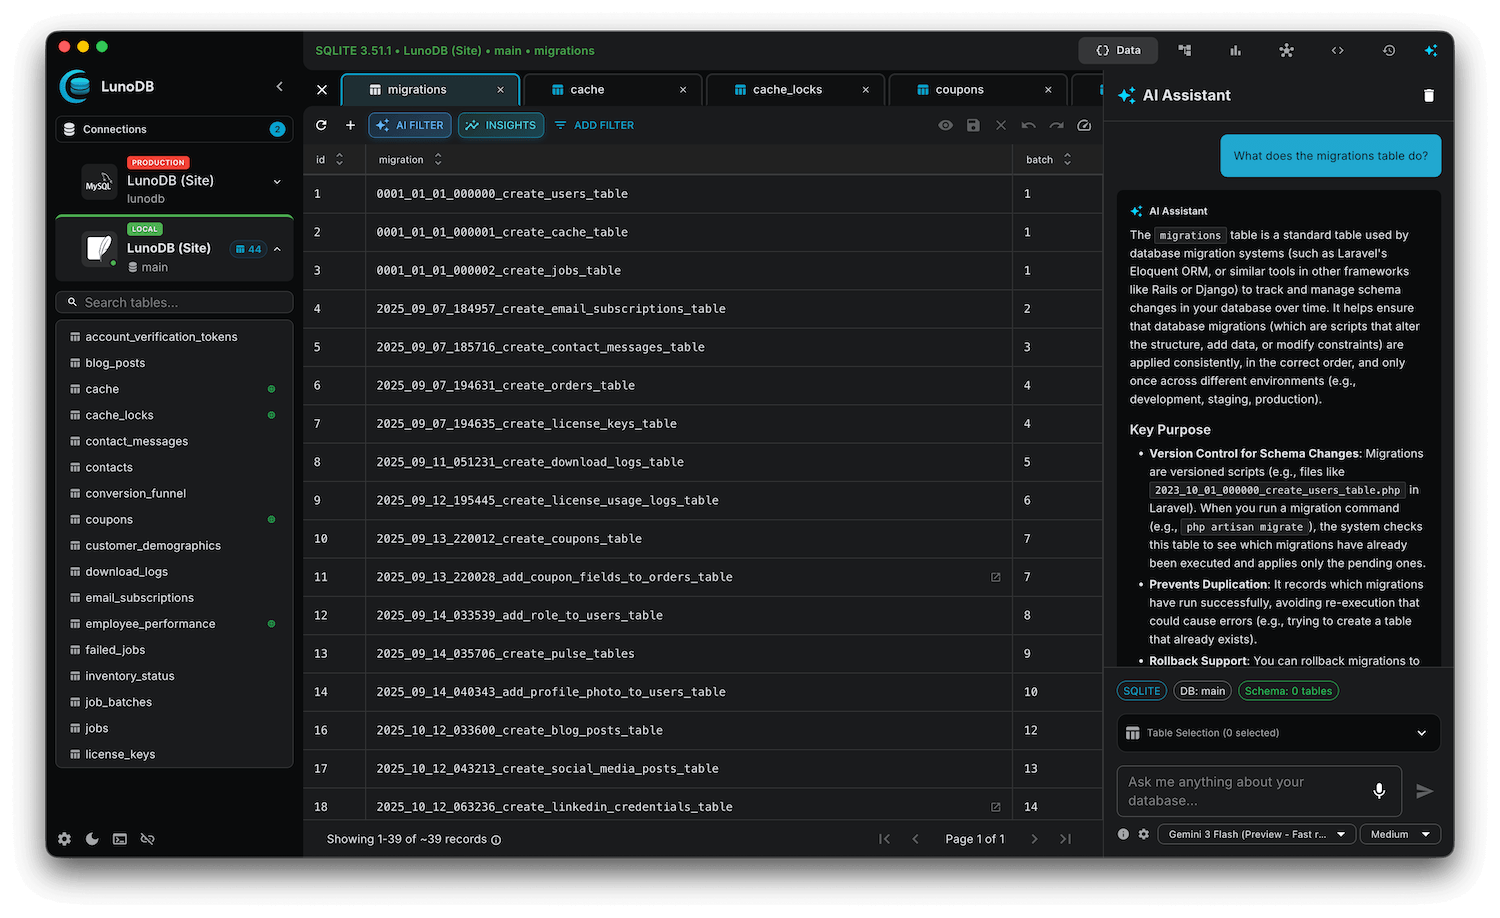Open expand icon on row 18 migration cell
Image resolution: width=1500 pixels, height=918 pixels.
point(995,807)
